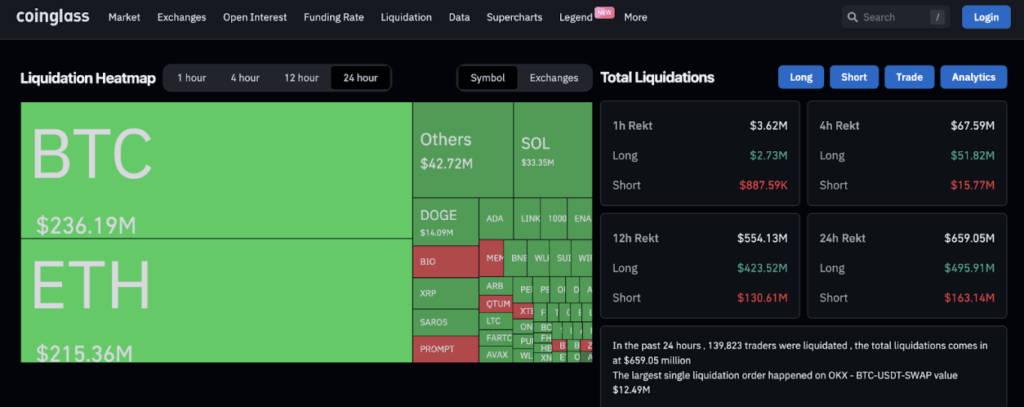Select the Symbol heatmap view
The image size is (1024, 407).
pos(488,78)
